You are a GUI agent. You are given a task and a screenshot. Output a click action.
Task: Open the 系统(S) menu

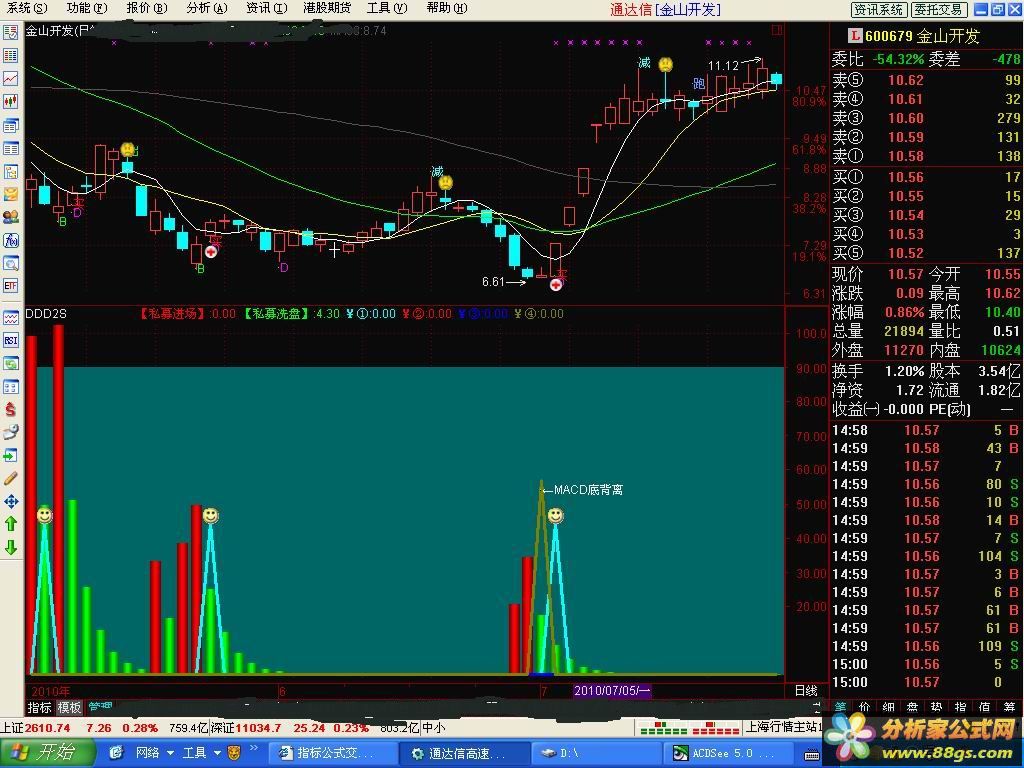click(26, 8)
